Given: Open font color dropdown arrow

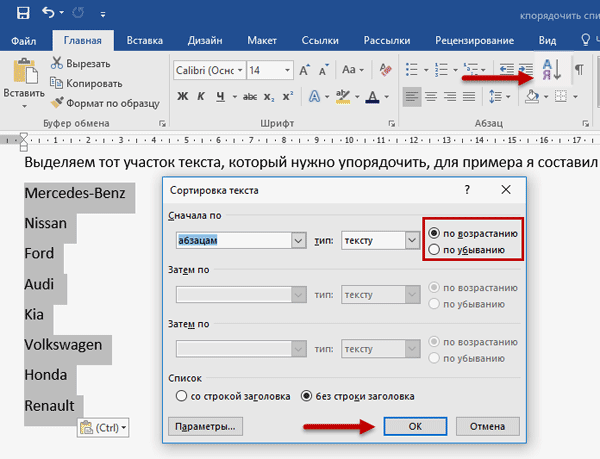Looking at the screenshot, I should tap(387, 97).
